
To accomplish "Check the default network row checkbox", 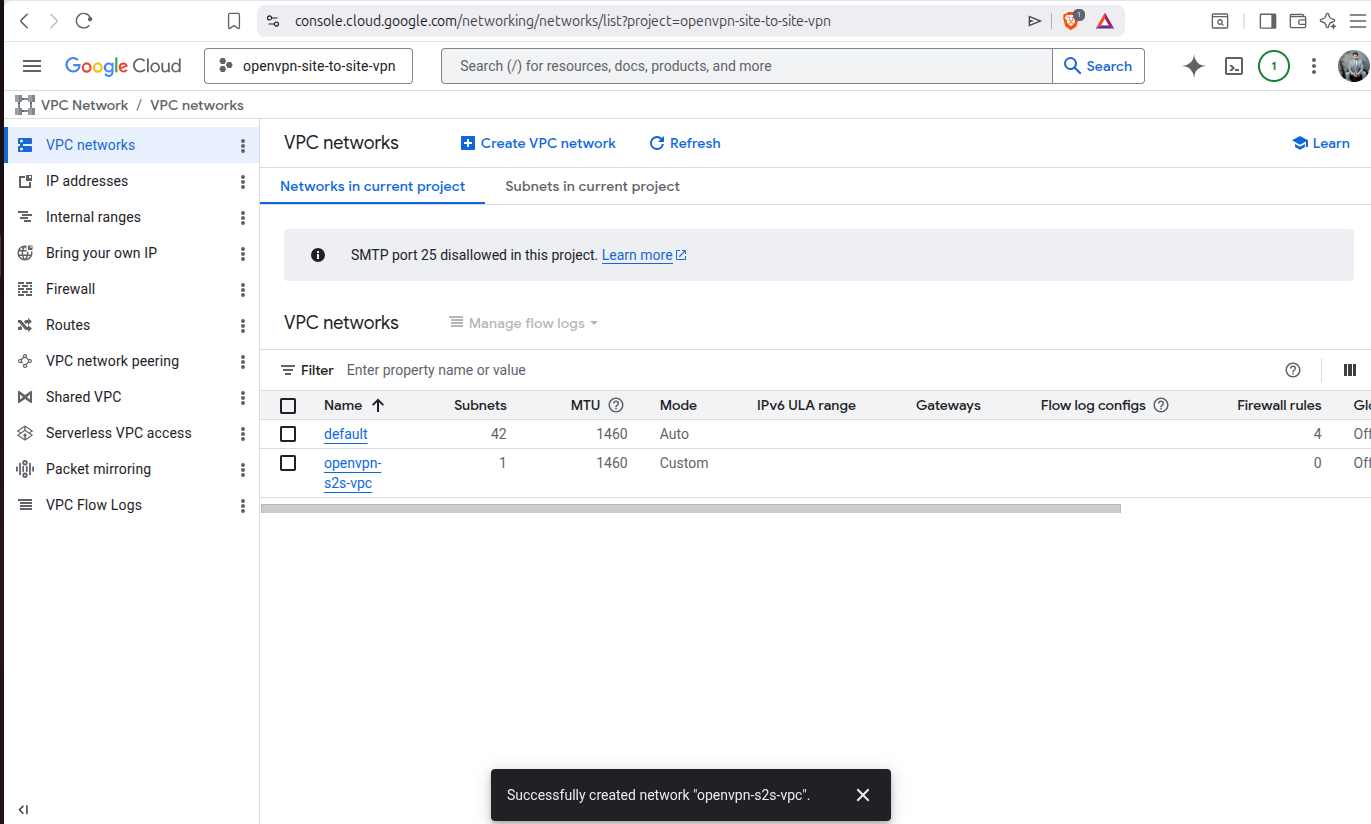I will 288,434.
